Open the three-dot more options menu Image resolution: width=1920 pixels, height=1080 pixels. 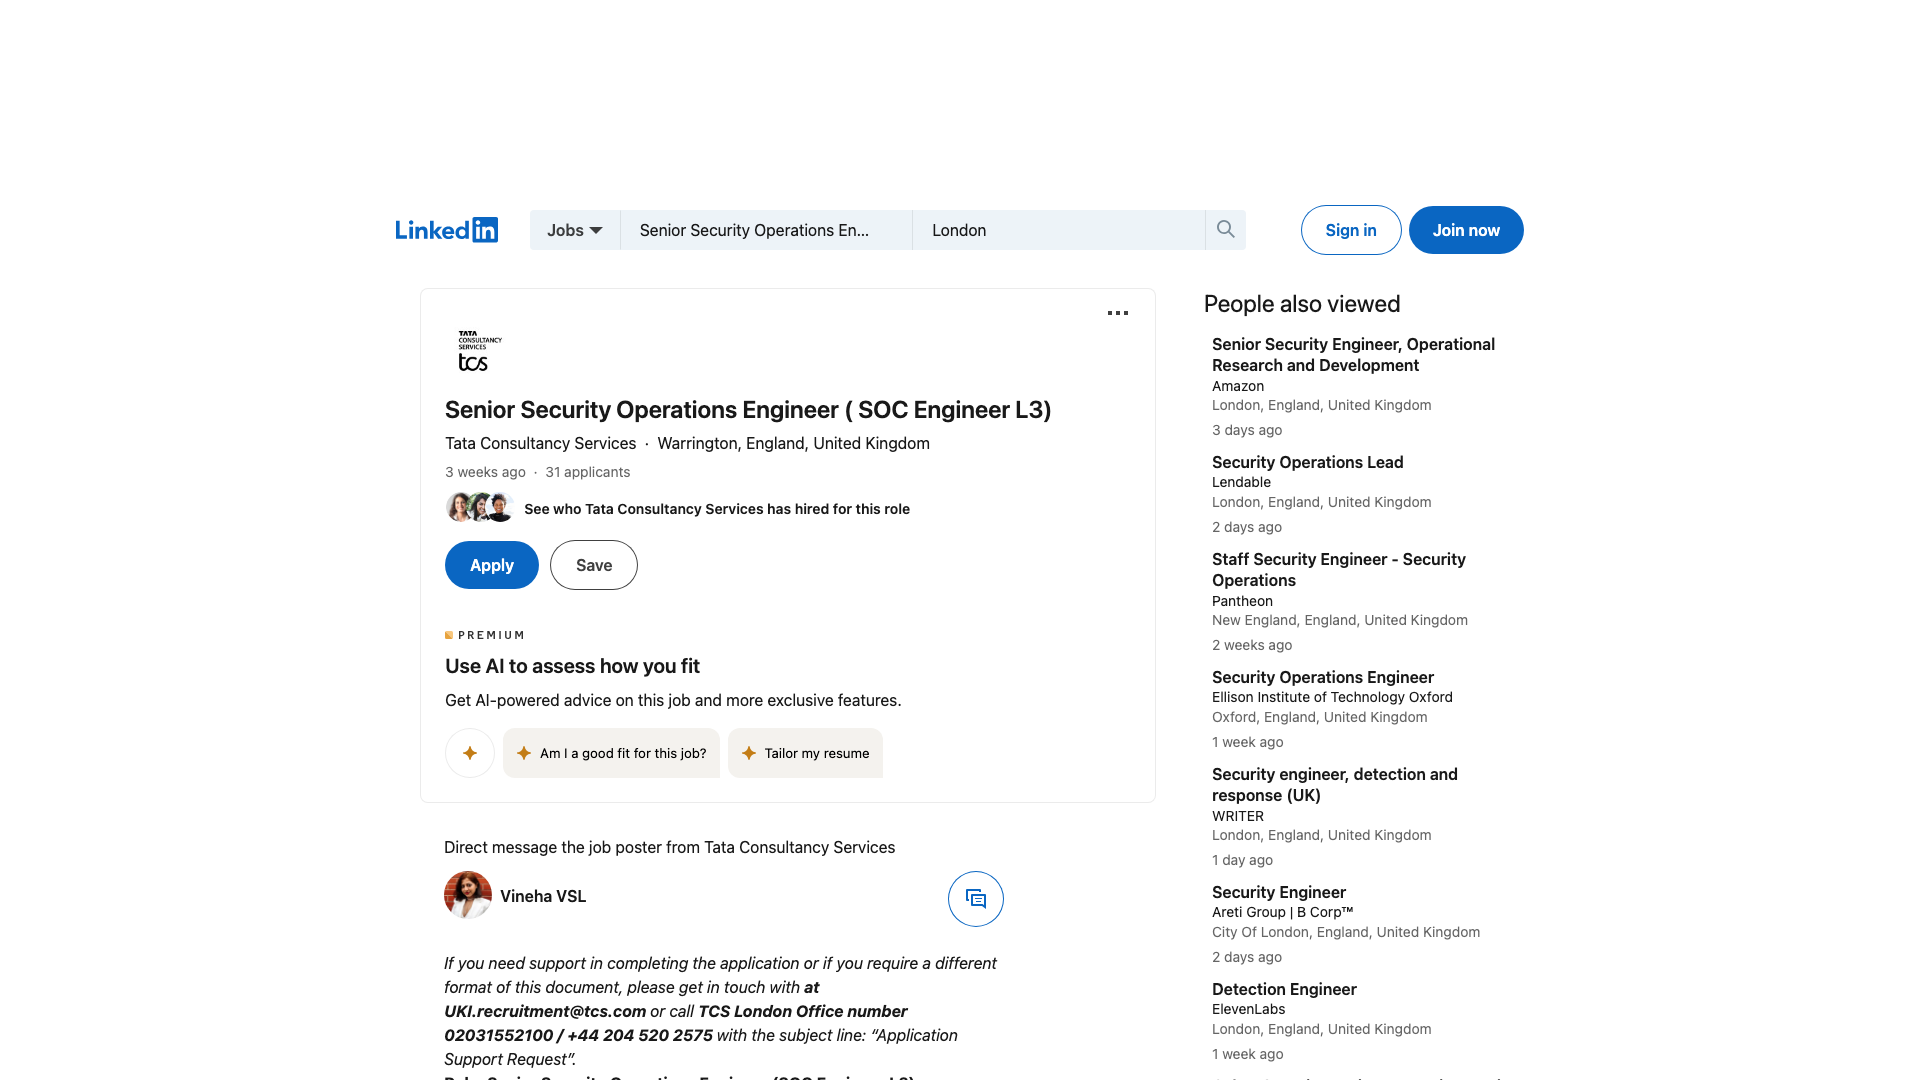pyautogui.click(x=1118, y=313)
